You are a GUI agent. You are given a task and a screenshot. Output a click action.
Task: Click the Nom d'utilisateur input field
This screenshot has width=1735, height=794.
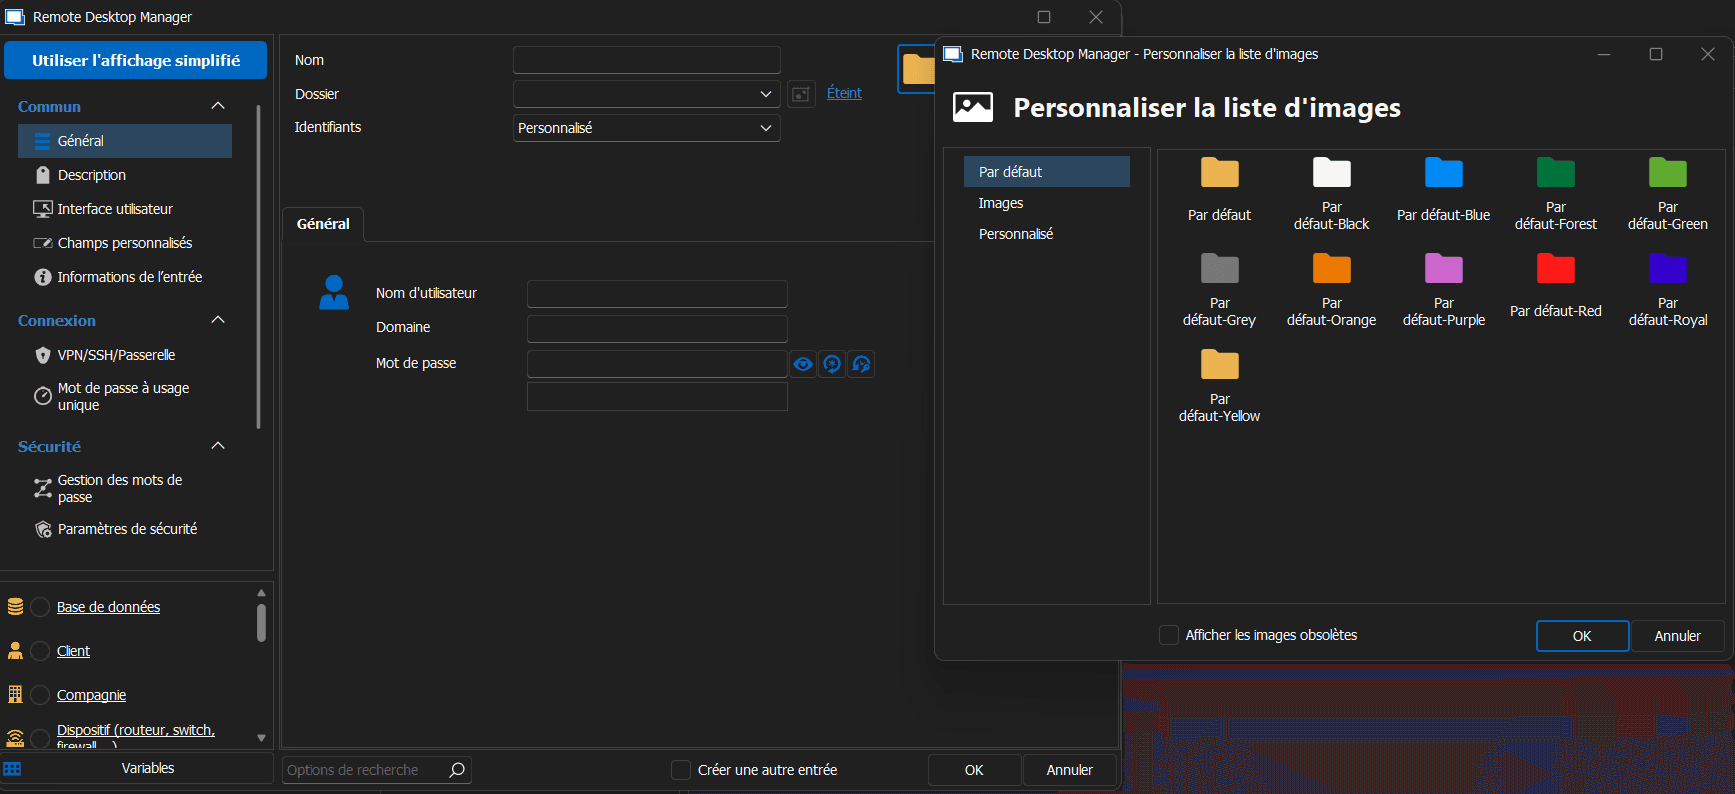(657, 294)
